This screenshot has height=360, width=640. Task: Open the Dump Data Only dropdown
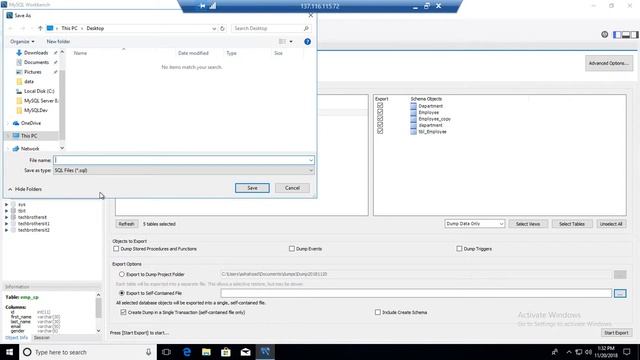coord(474,224)
